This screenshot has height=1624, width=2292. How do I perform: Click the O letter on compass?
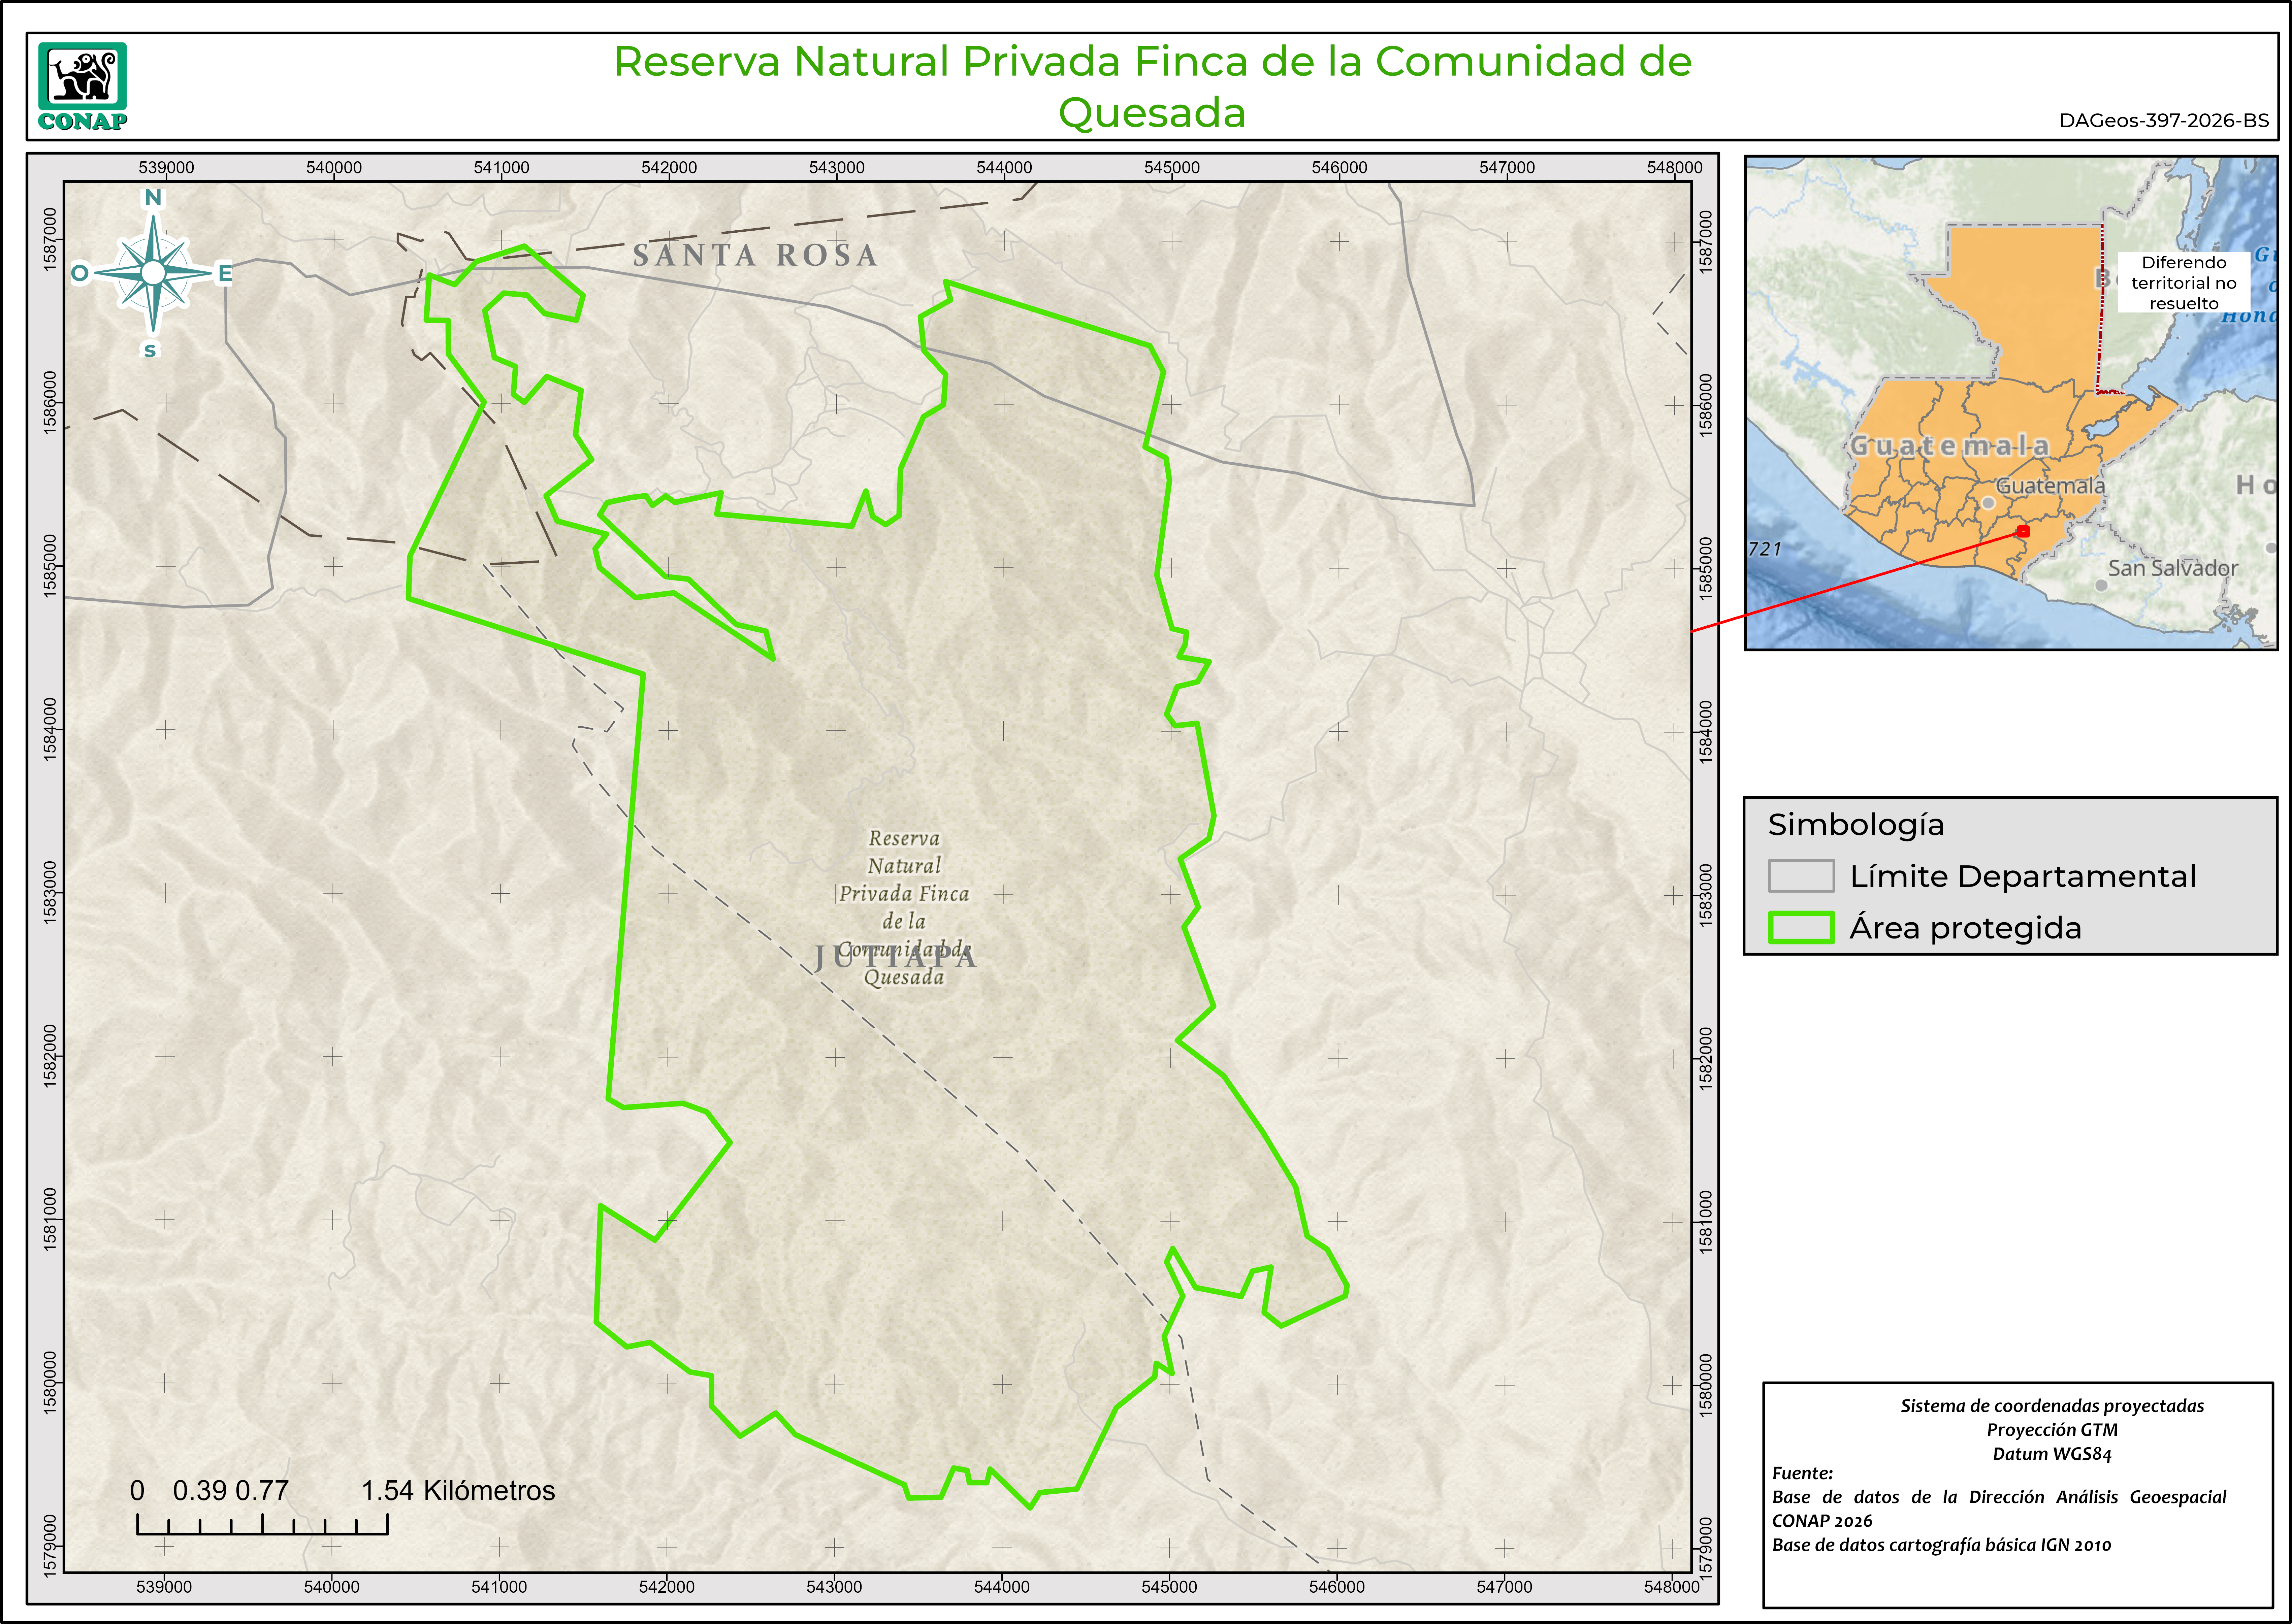[x=80, y=273]
